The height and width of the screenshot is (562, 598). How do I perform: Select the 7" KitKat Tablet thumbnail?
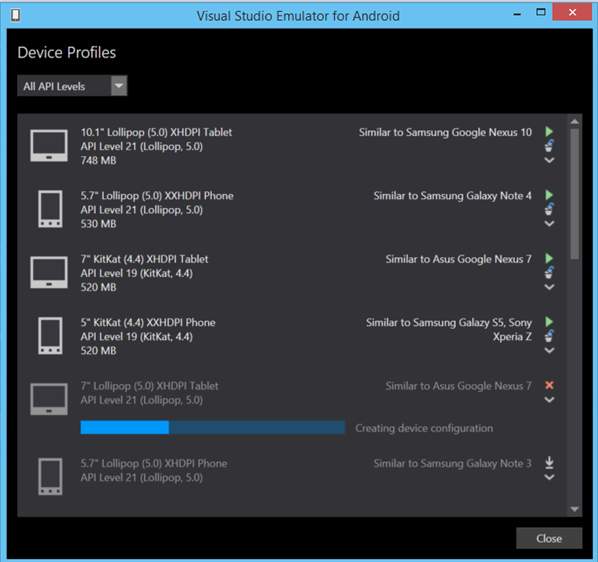(49, 272)
